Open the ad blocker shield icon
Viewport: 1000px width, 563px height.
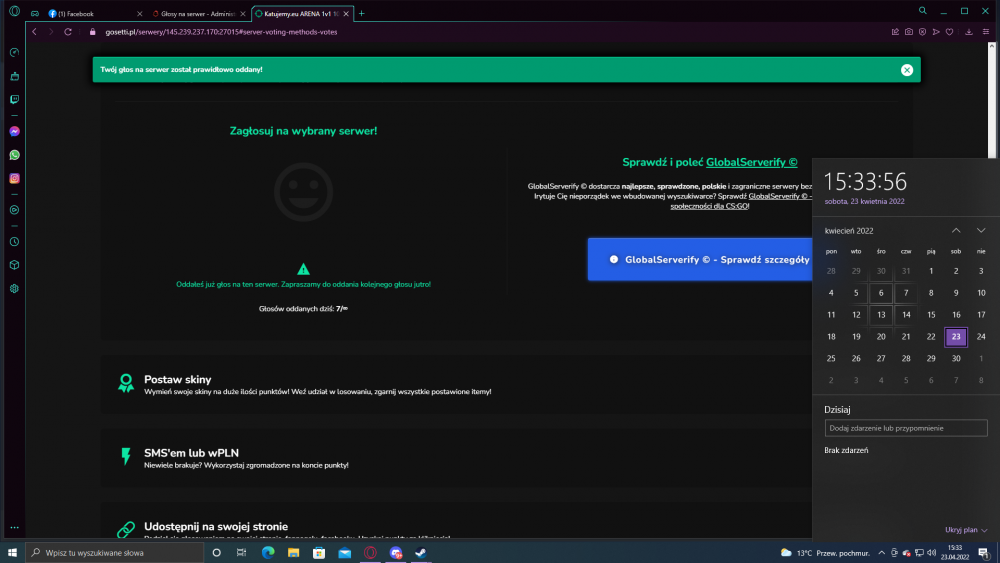coord(922,32)
